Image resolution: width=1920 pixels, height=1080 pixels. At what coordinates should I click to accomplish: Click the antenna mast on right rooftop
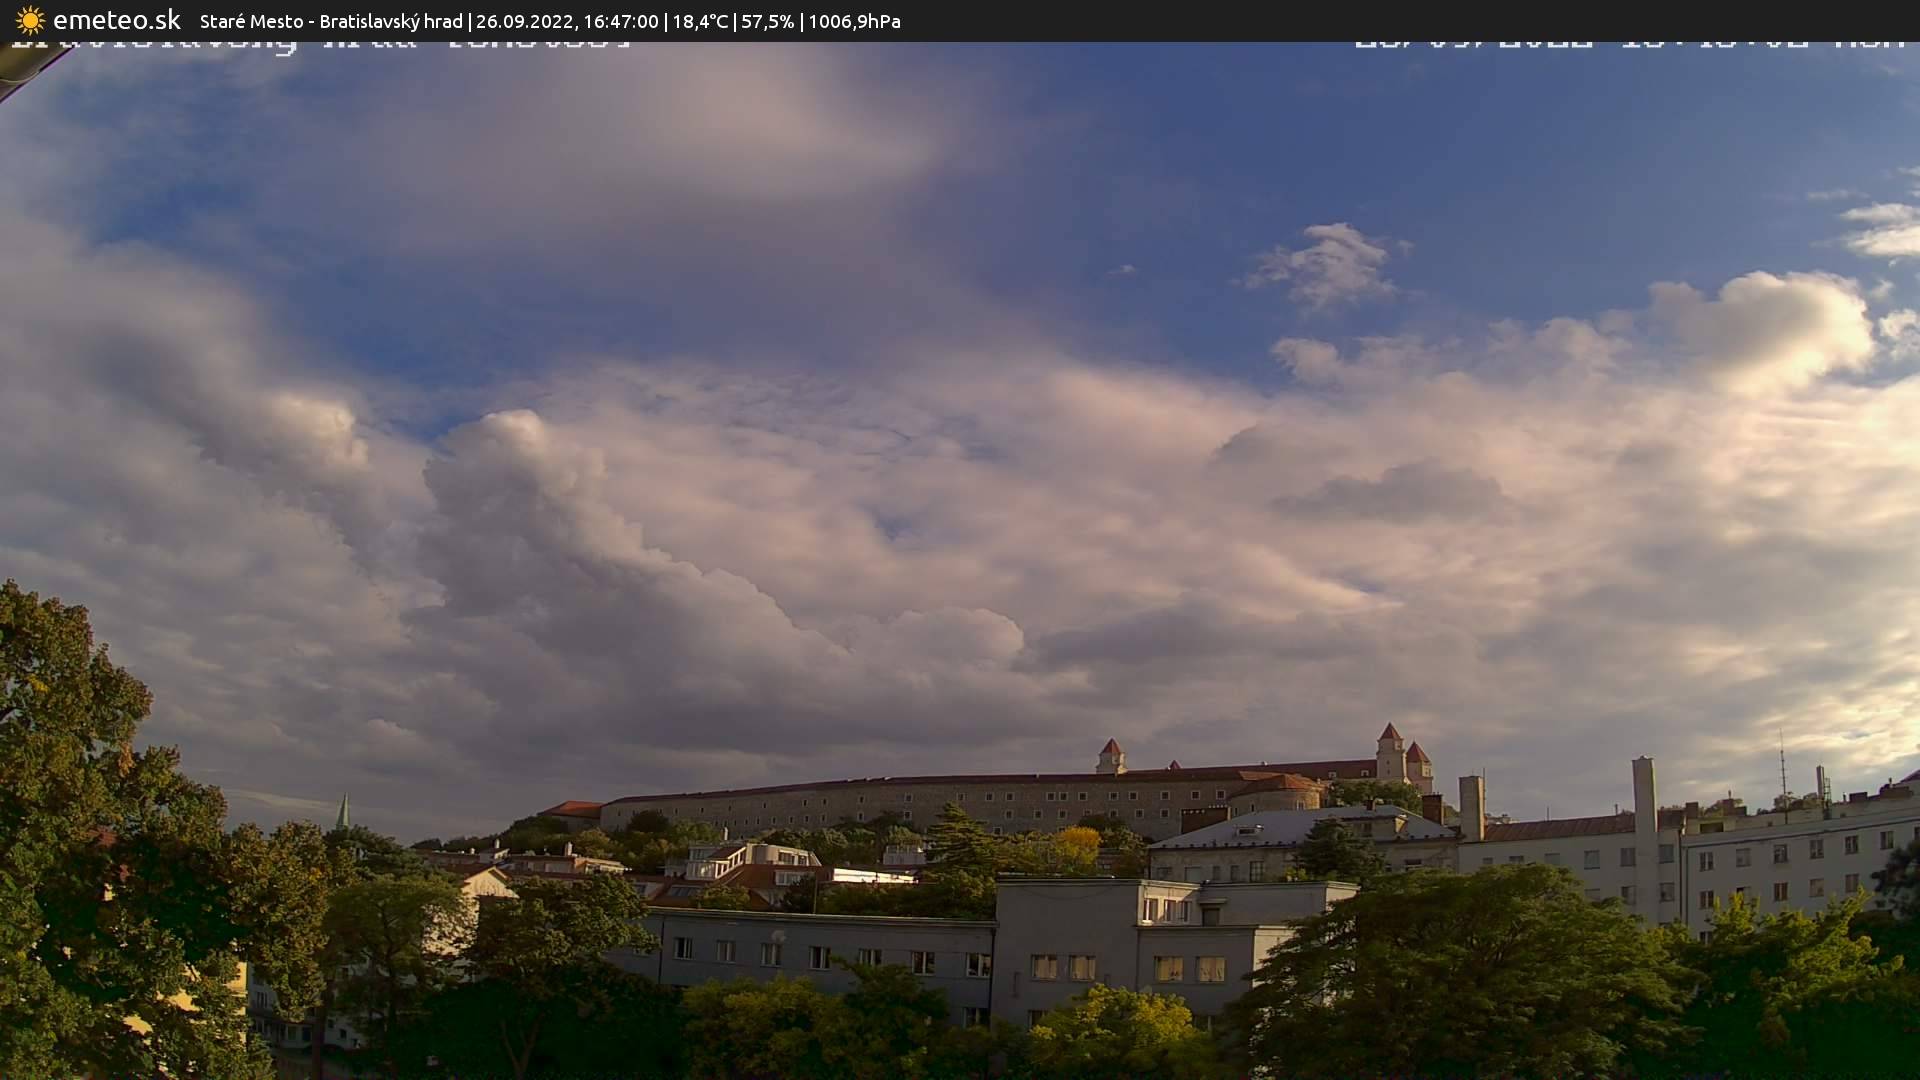click(x=1782, y=765)
